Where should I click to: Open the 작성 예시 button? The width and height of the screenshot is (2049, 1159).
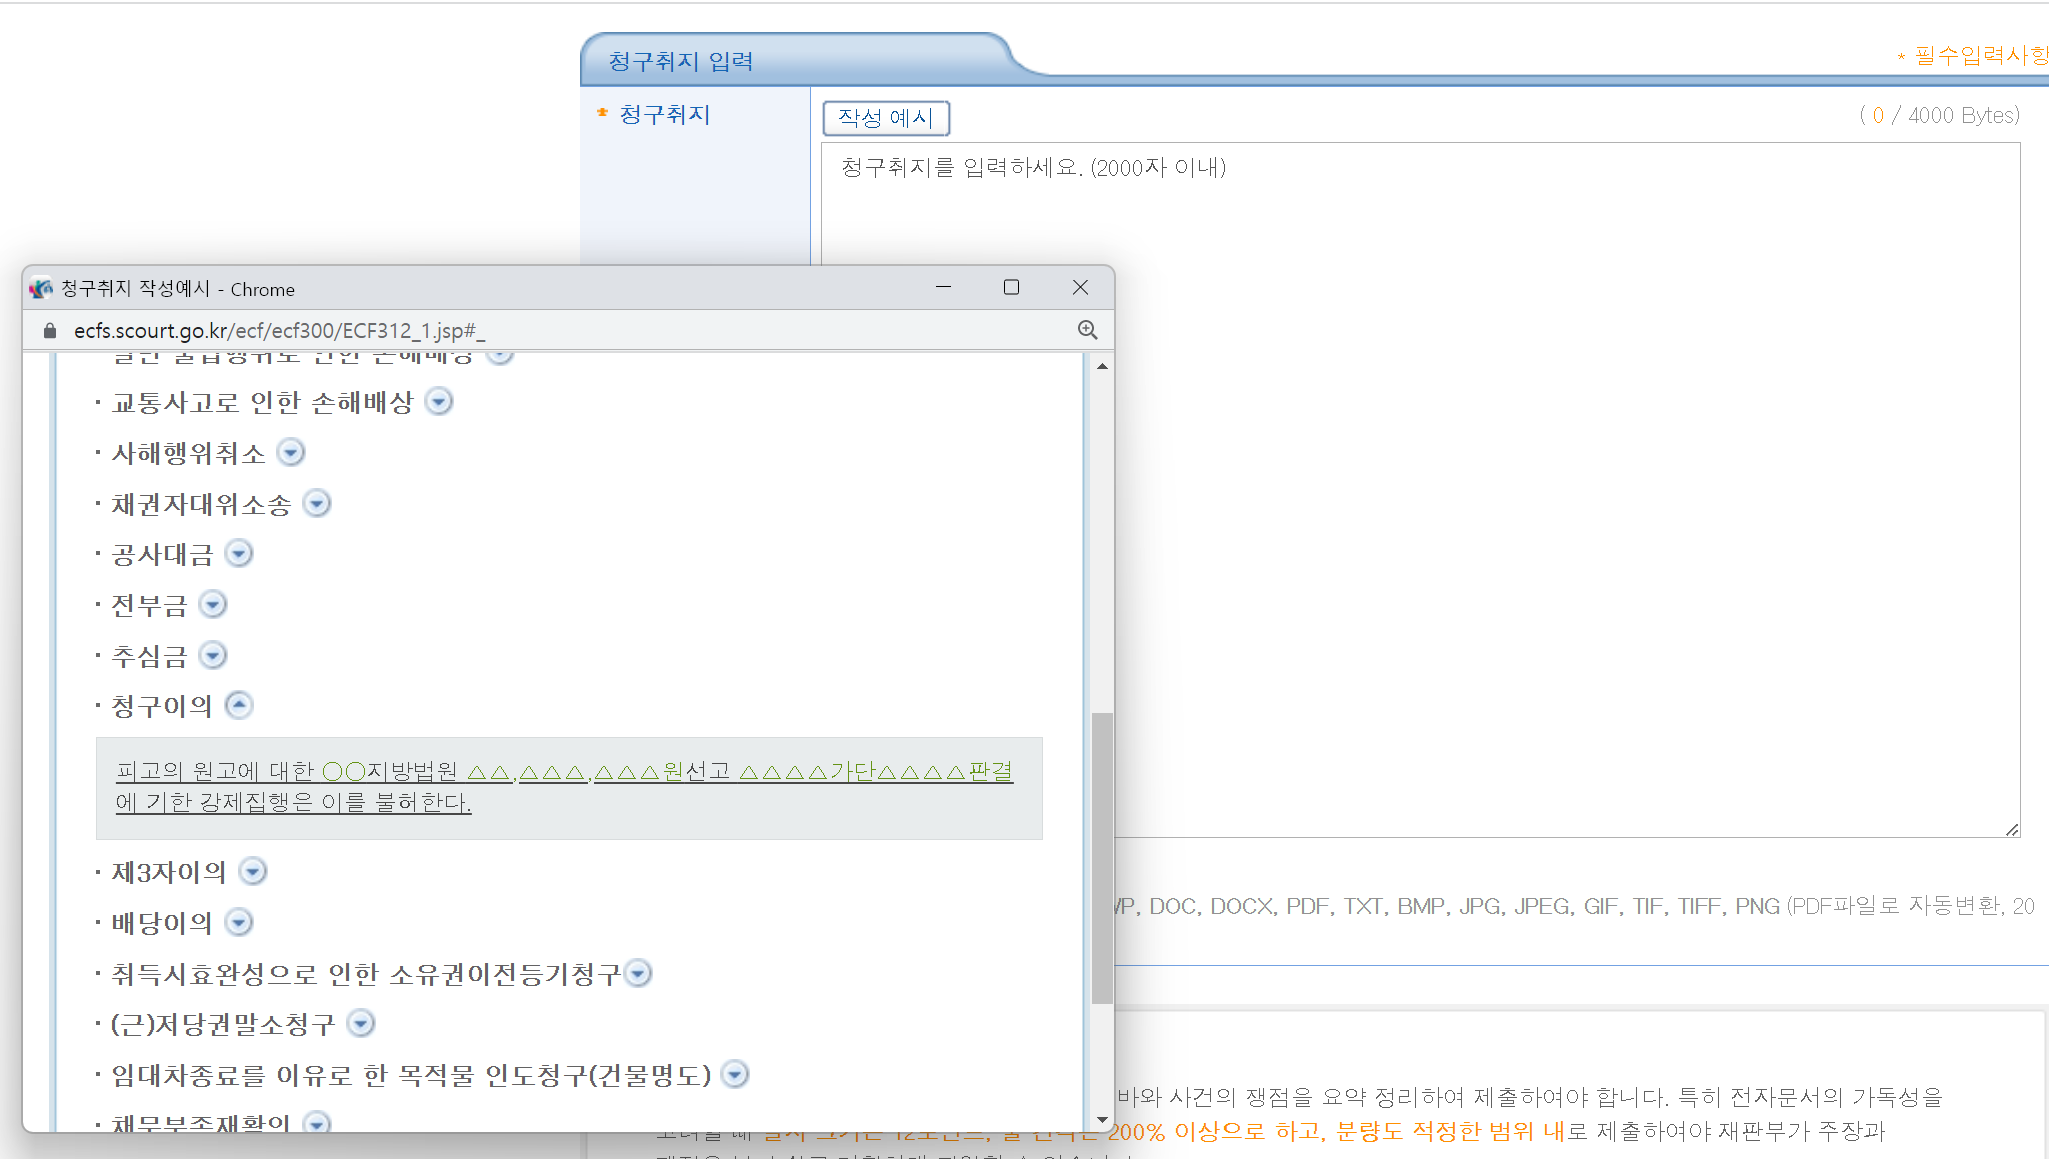click(x=886, y=118)
